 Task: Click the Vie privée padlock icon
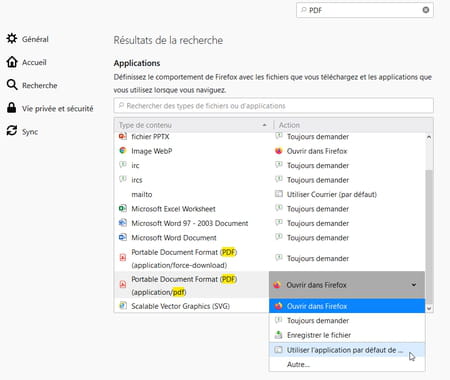coord(12,108)
